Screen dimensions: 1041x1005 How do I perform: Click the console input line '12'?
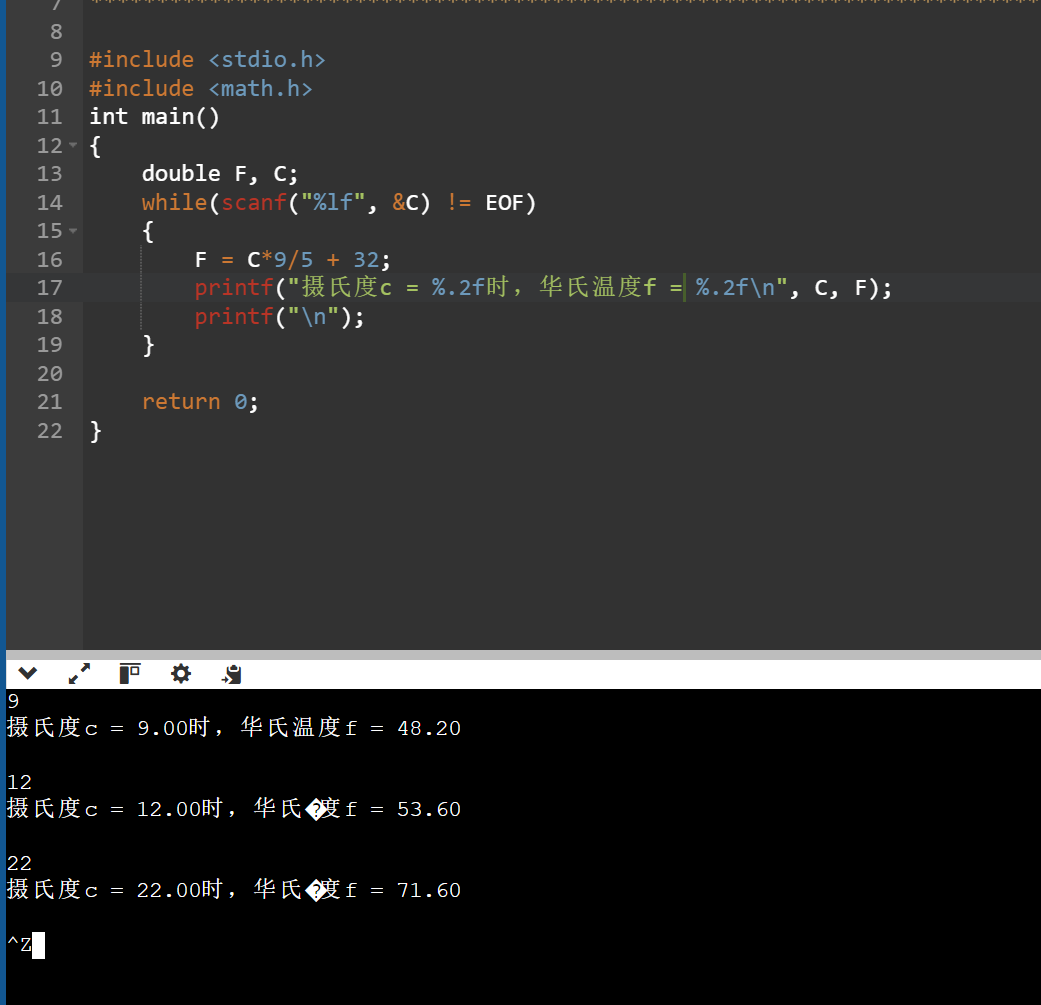pyautogui.click(x=19, y=783)
